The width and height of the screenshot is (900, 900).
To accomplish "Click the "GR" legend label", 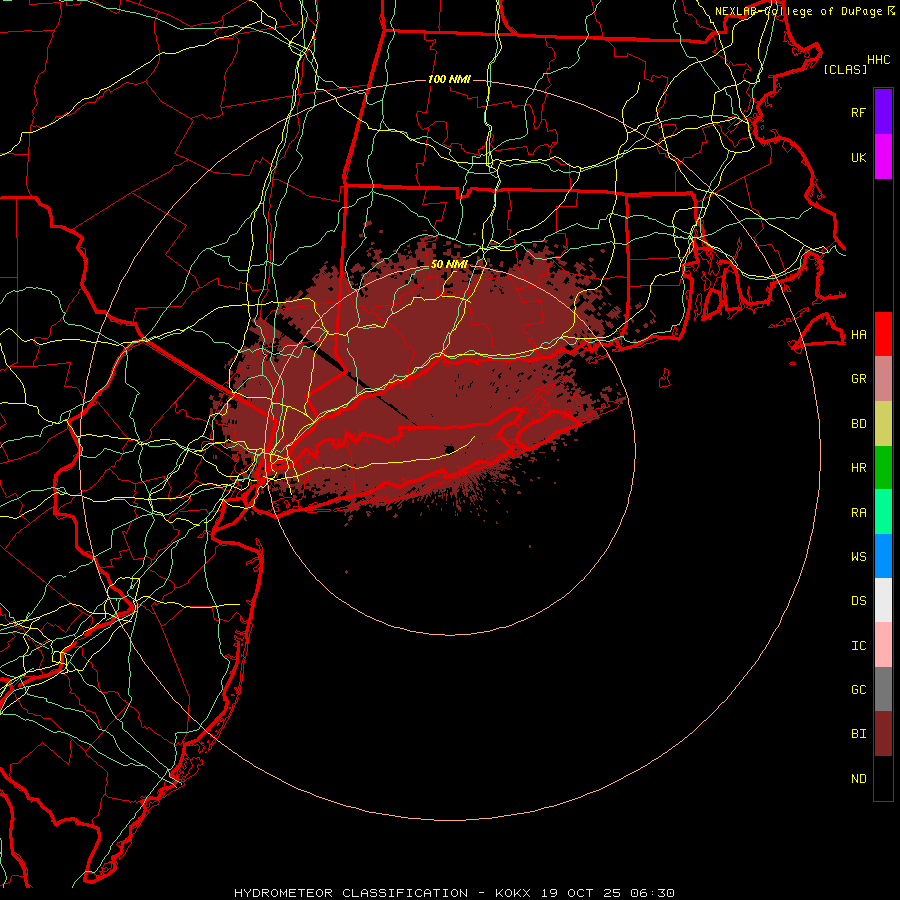I will [858, 379].
